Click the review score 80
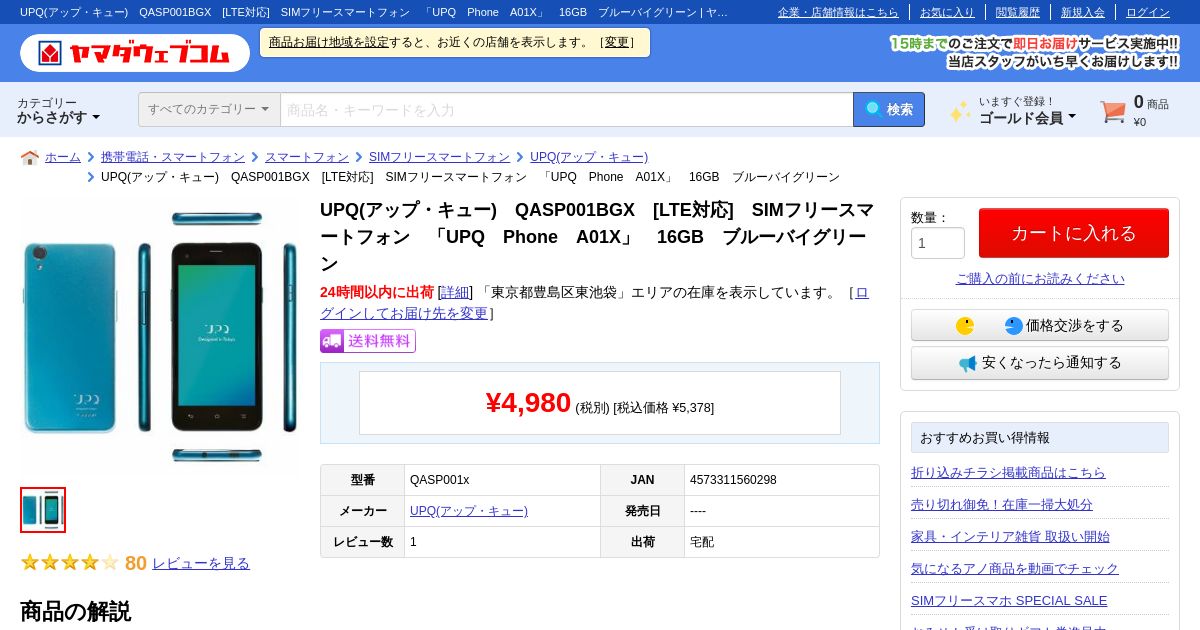Screen dimensions: 1200x630 (x=136, y=563)
